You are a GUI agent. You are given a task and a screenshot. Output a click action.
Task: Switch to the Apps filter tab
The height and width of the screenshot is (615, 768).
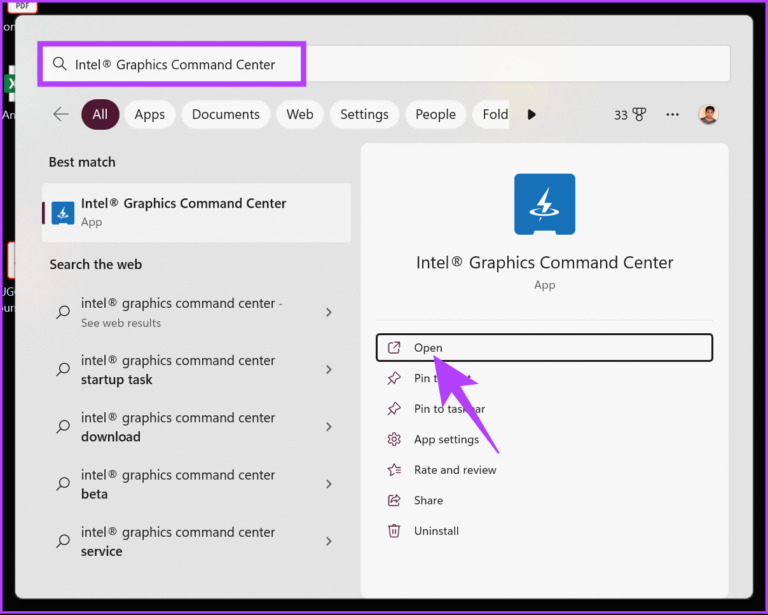coord(149,115)
